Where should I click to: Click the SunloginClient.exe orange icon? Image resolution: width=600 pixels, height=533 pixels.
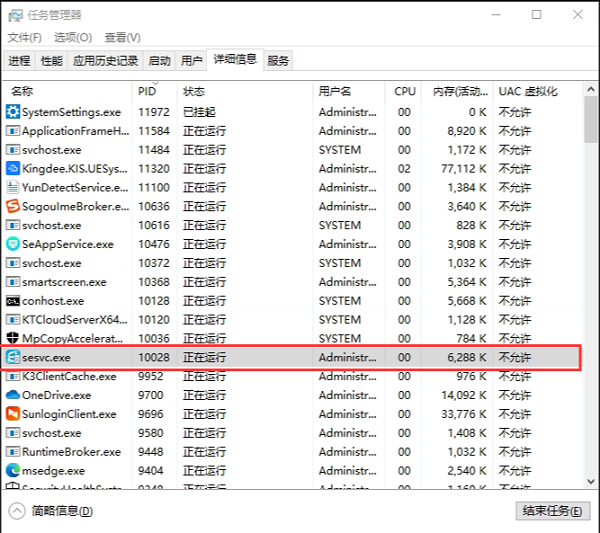(13, 414)
